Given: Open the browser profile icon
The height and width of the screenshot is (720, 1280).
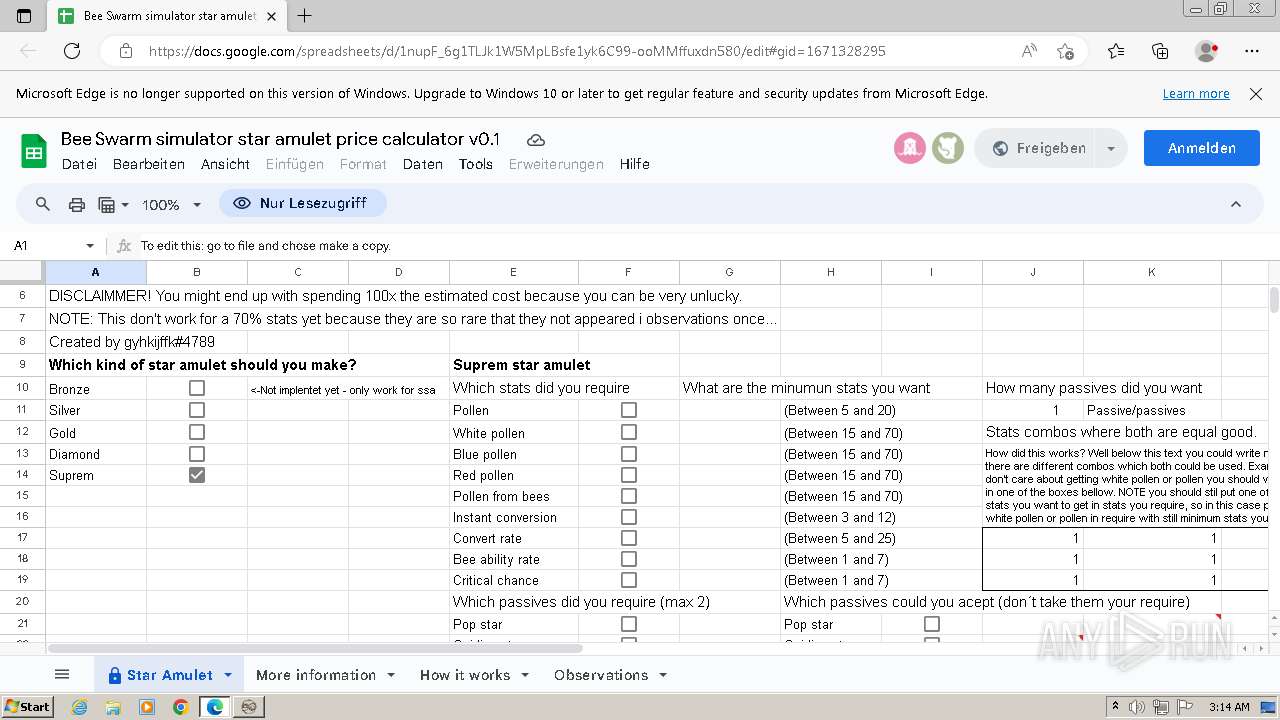Looking at the screenshot, I should click(1207, 51).
